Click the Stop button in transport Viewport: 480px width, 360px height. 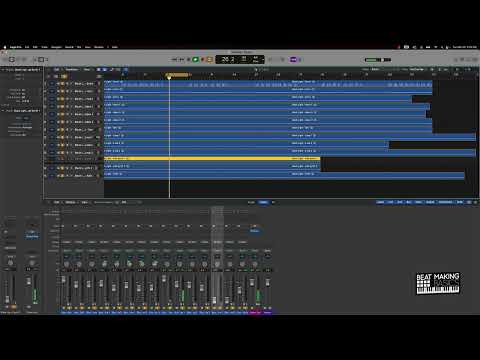click(189, 60)
